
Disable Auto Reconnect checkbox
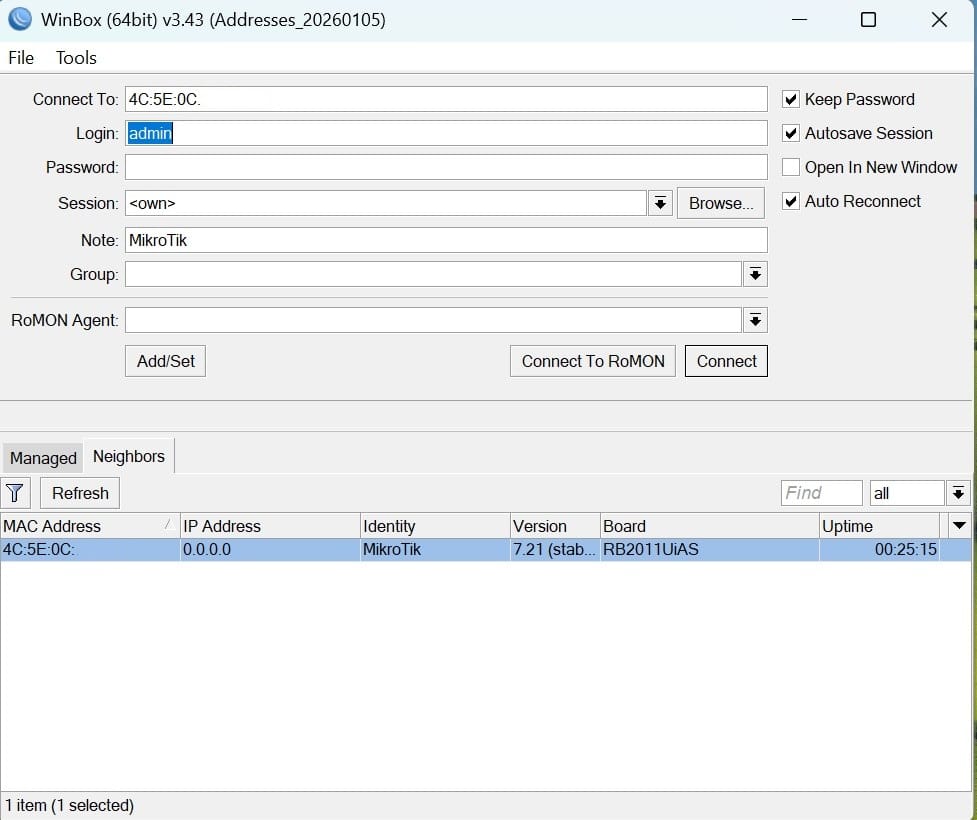pos(791,201)
